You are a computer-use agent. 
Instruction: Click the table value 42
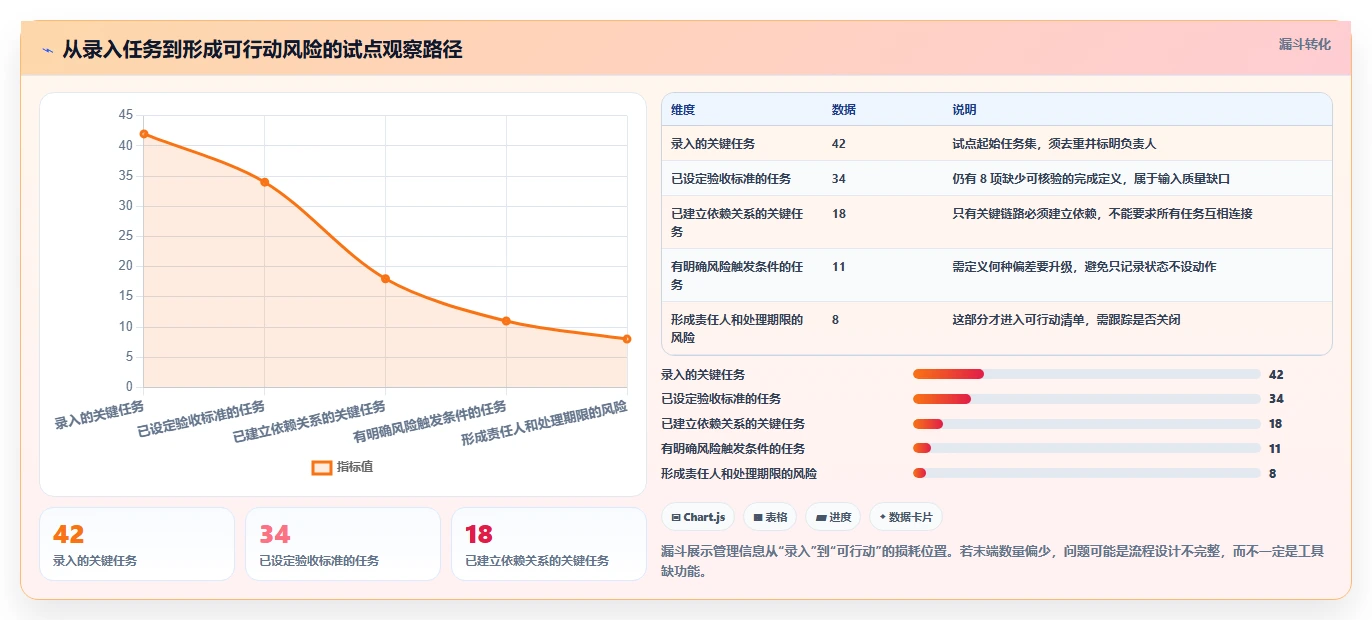pos(838,144)
